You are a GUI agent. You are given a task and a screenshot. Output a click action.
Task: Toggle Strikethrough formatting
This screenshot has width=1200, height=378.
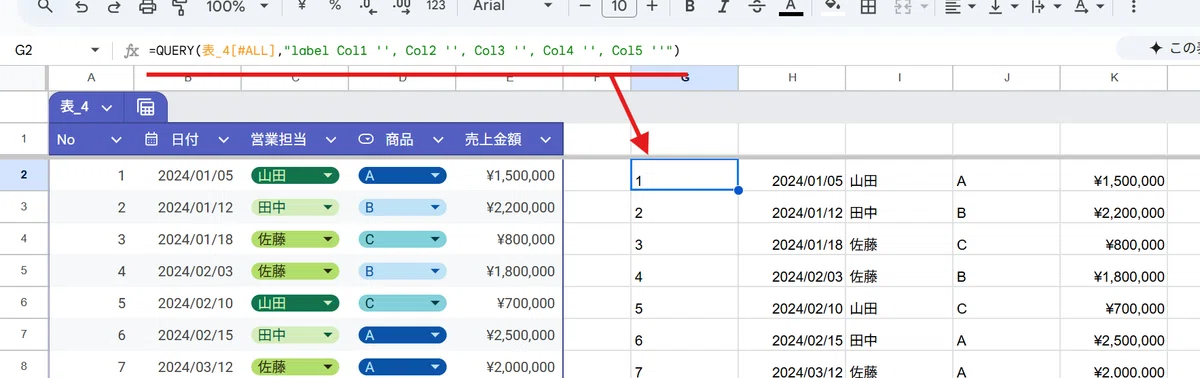pos(757,6)
